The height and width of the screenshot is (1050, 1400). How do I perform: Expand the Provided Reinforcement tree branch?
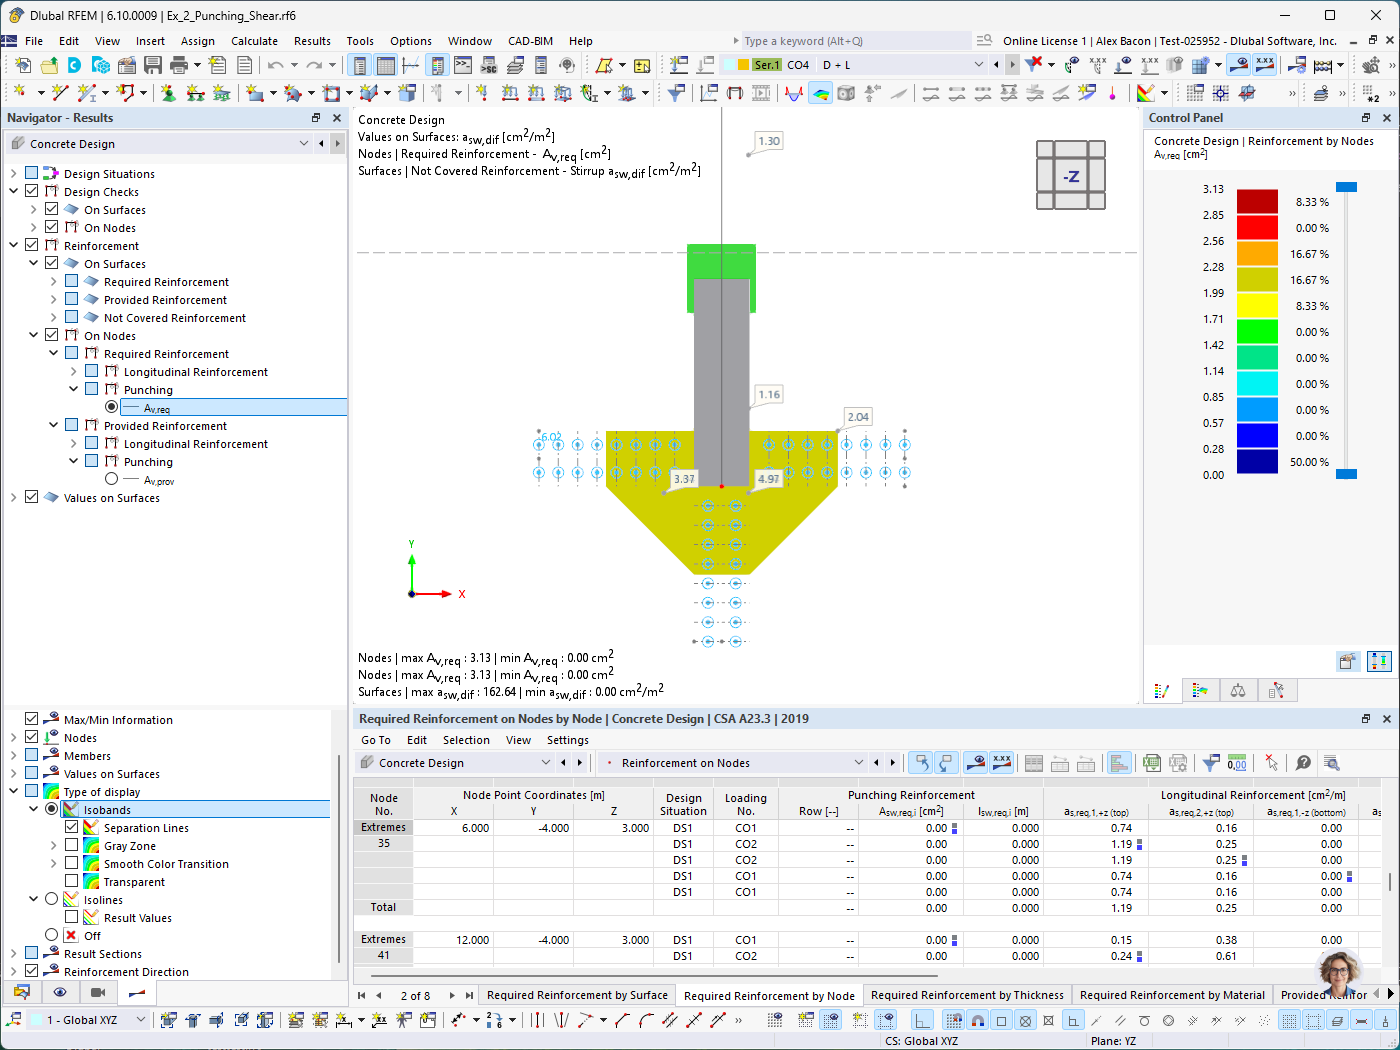point(51,425)
